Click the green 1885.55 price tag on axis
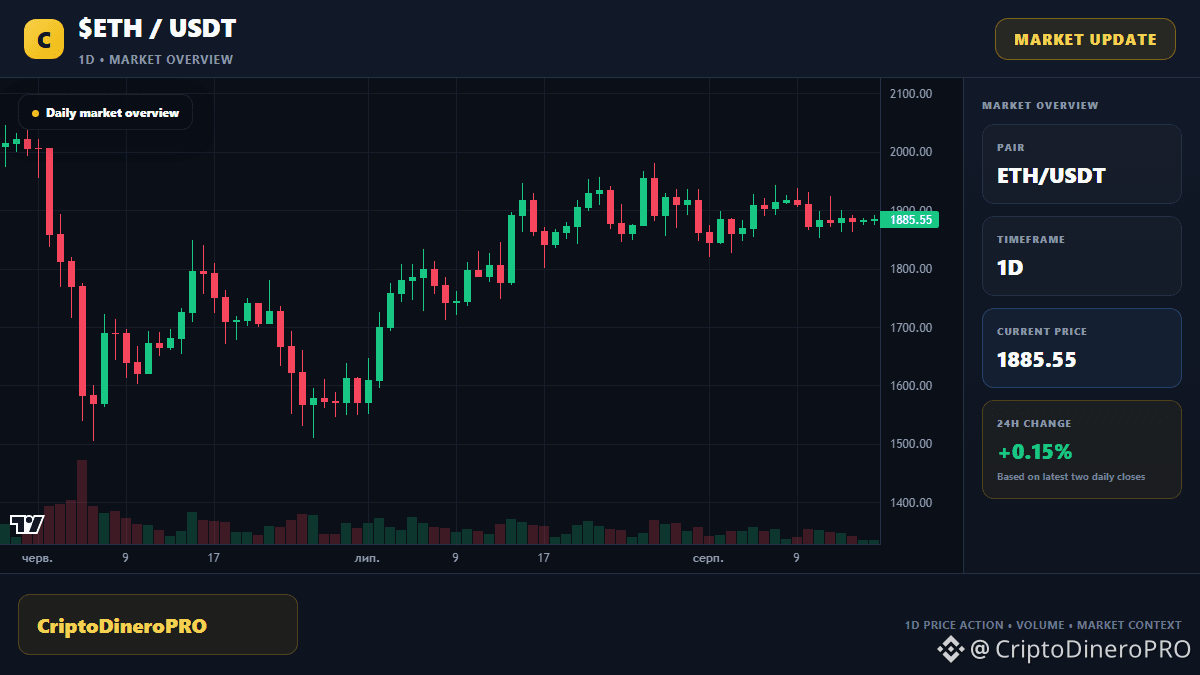Image resolution: width=1200 pixels, height=675 pixels. 909,220
